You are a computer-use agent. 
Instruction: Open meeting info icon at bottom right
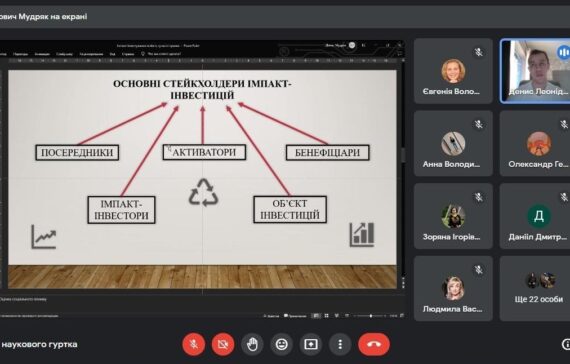click(566, 344)
